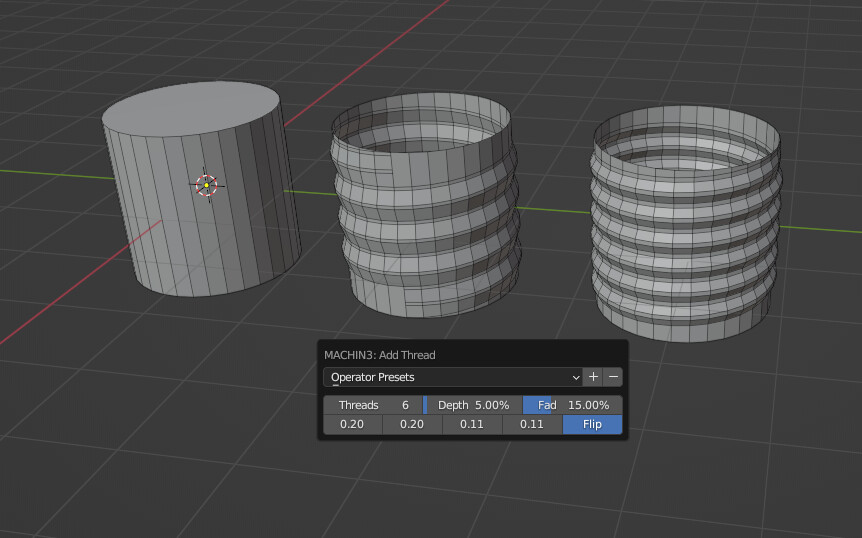Toggle the Flip option

(592, 424)
